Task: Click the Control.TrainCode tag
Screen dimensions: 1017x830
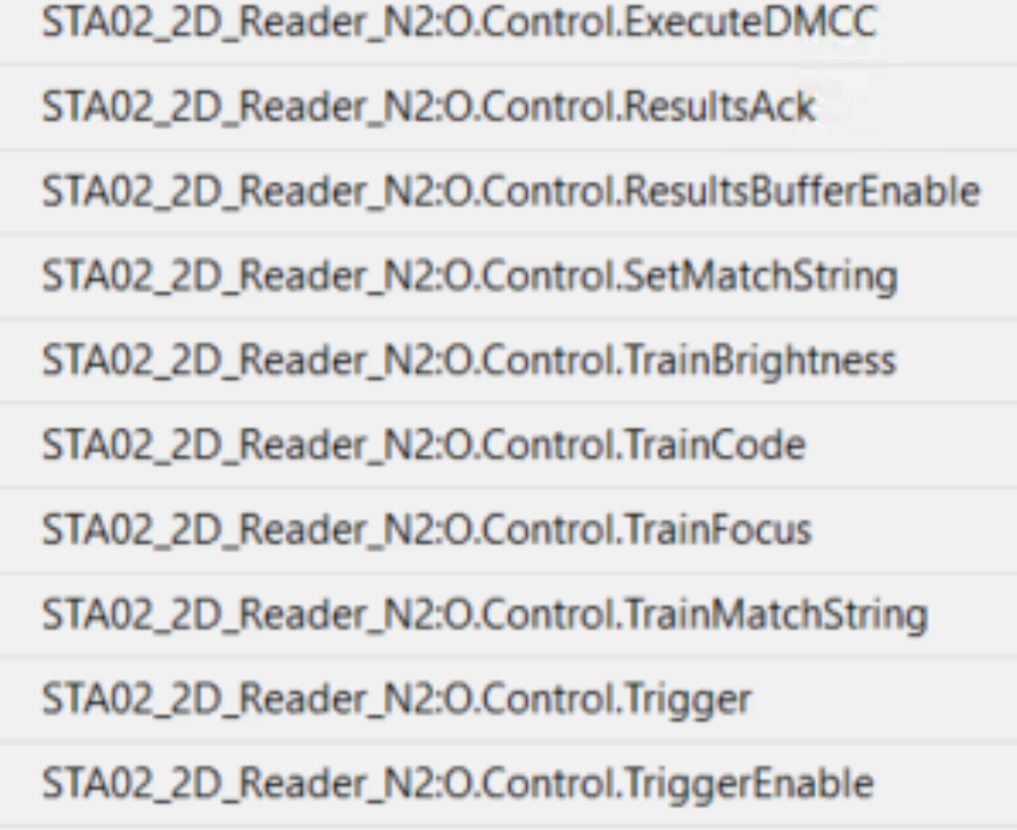Action: 423,445
